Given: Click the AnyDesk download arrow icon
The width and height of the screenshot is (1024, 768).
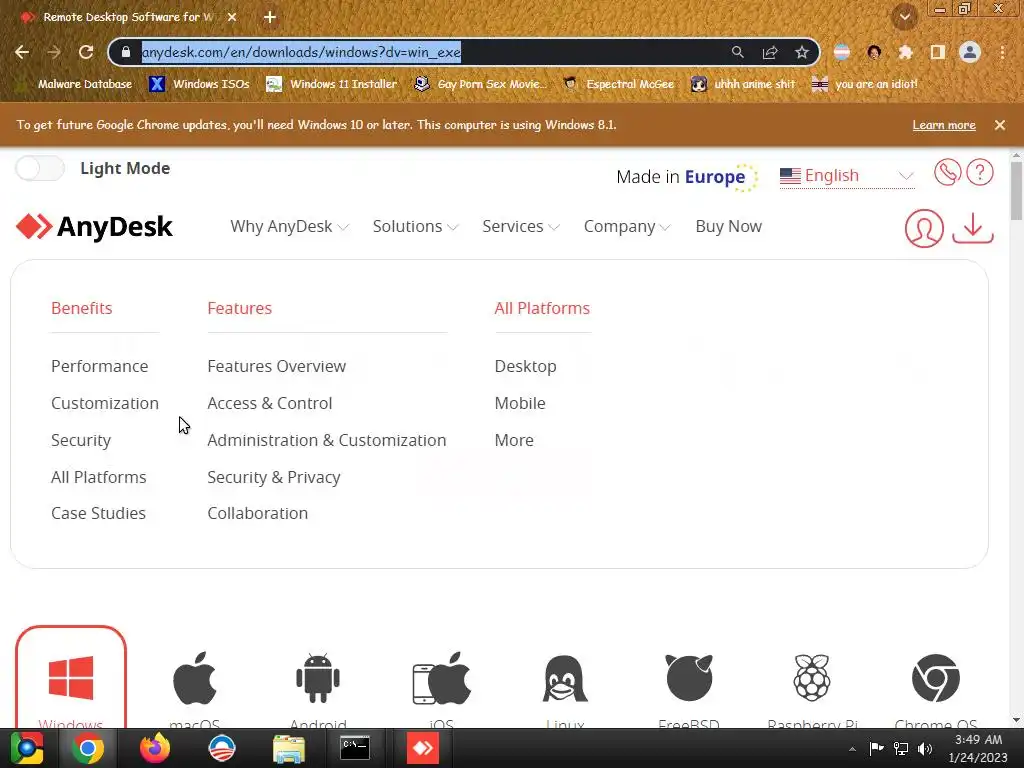Looking at the screenshot, I should click(x=972, y=229).
